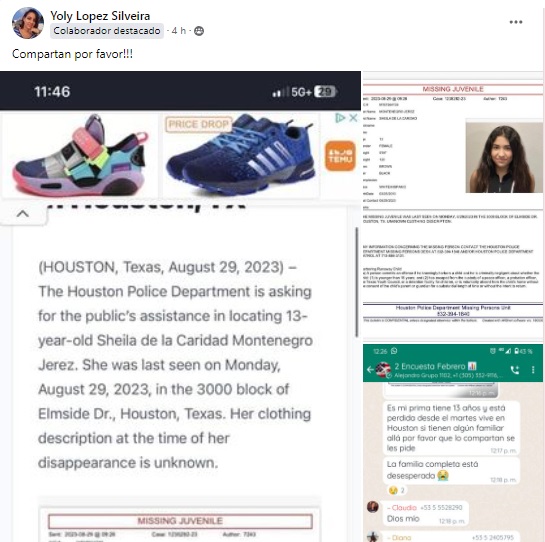Open the blue PRICE DROP sneaker ad
This screenshot has width=545, height=542.
(x=241, y=155)
